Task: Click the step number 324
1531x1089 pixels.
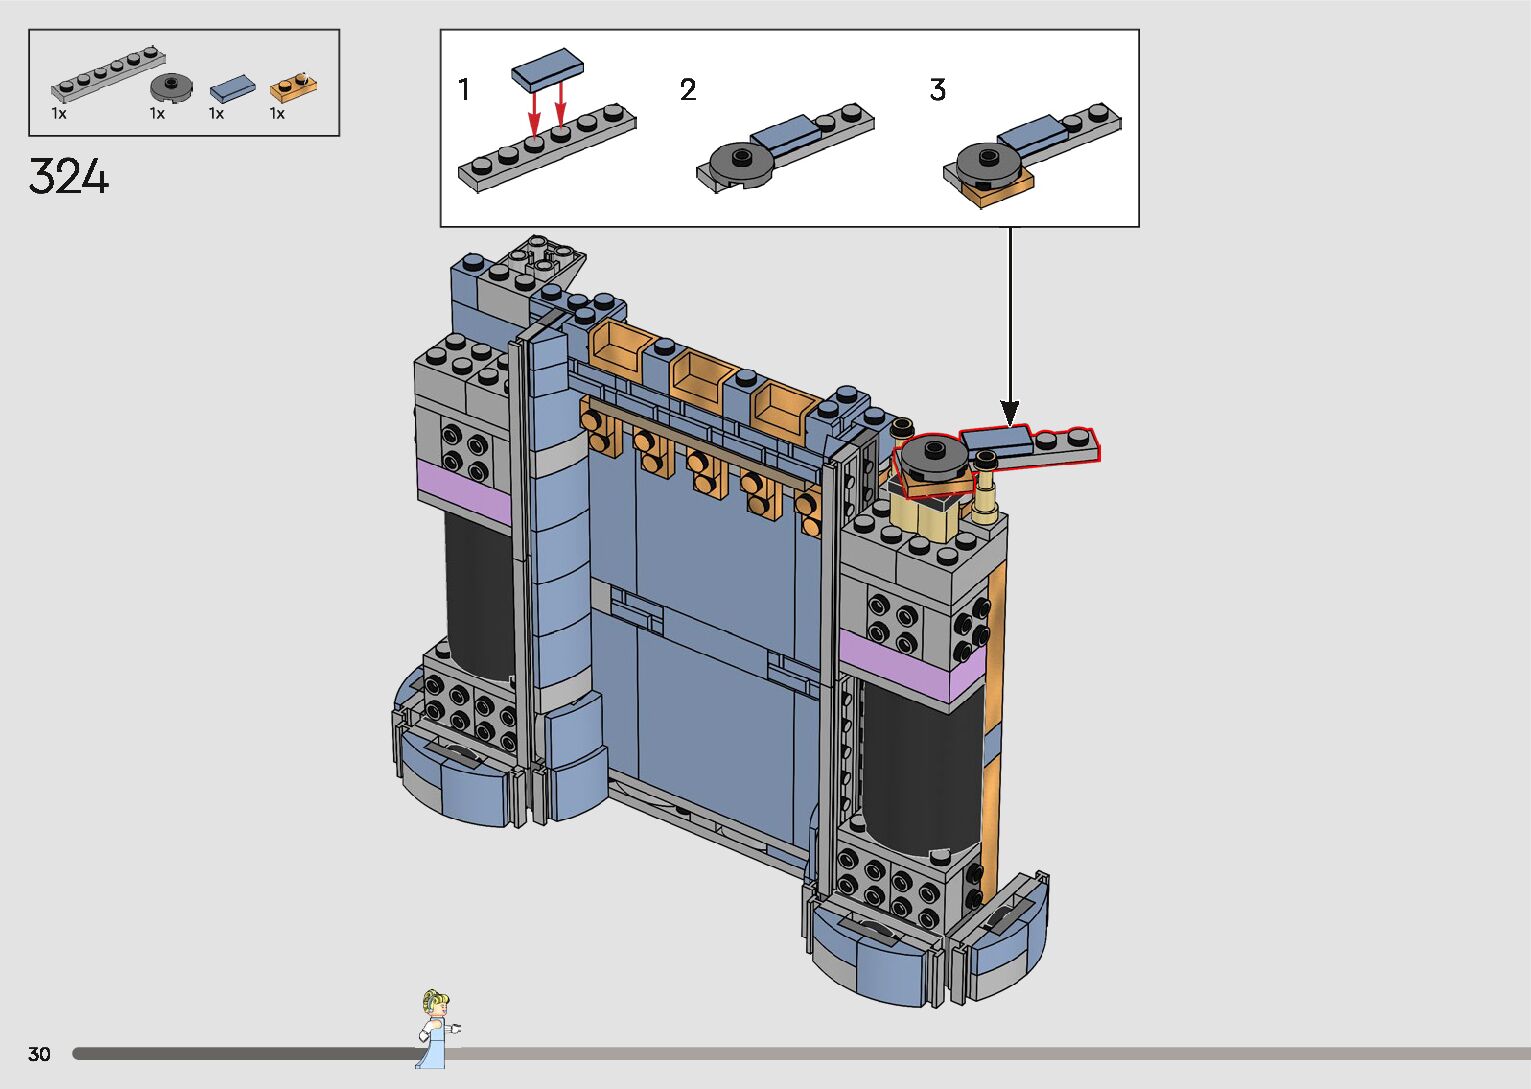Action: 68,177
